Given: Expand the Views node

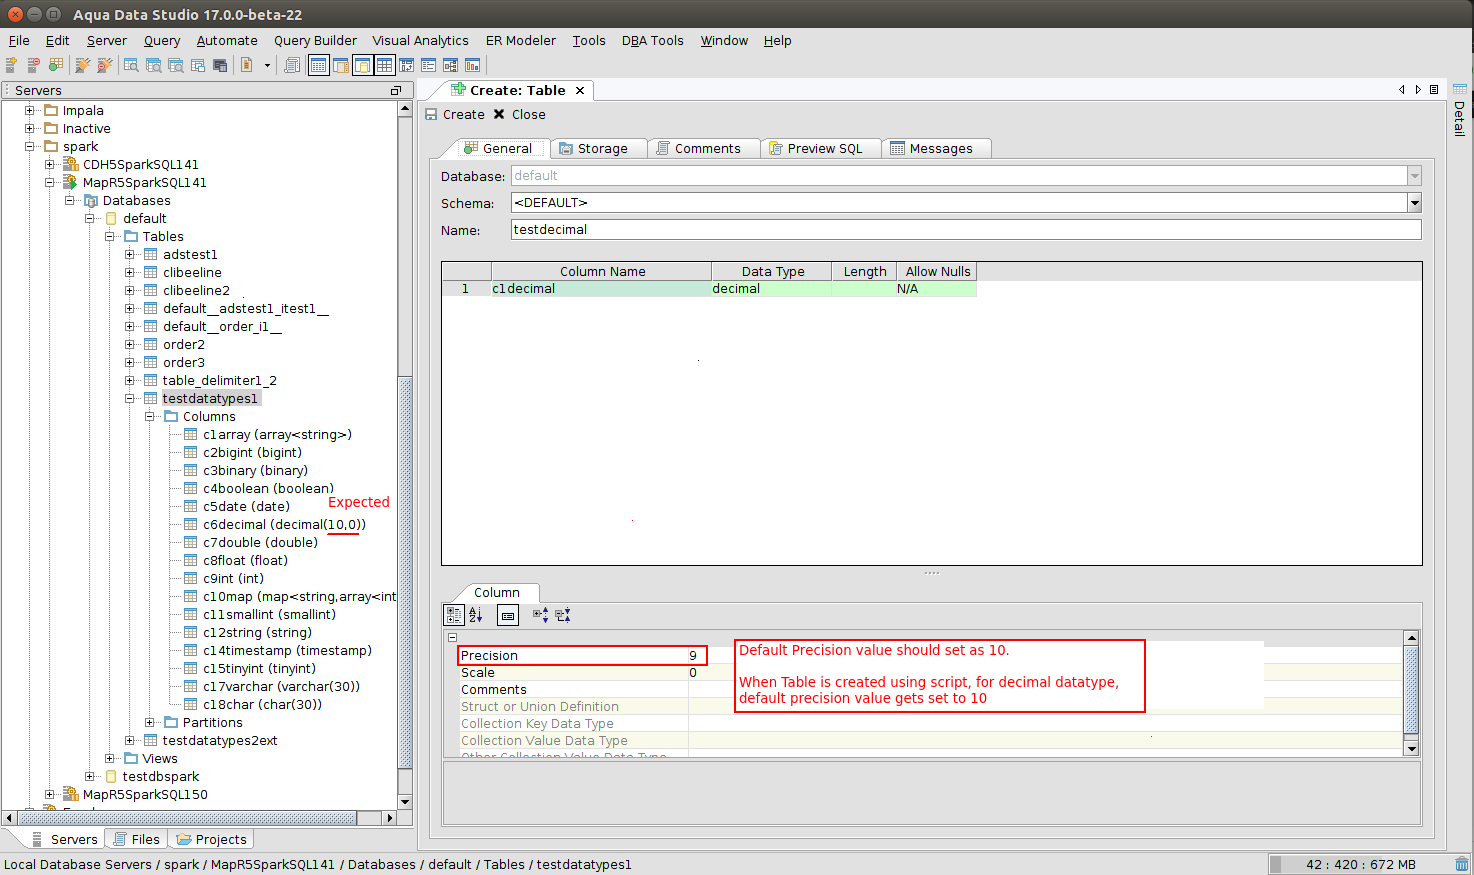Looking at the screenshot, I should [110, 758].
